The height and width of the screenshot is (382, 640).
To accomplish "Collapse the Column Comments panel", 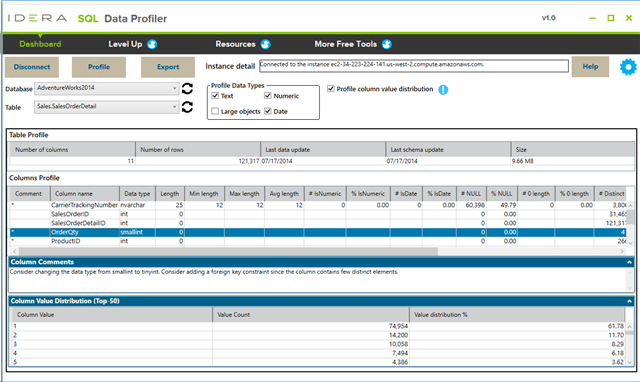I will [x=629, y=262].
